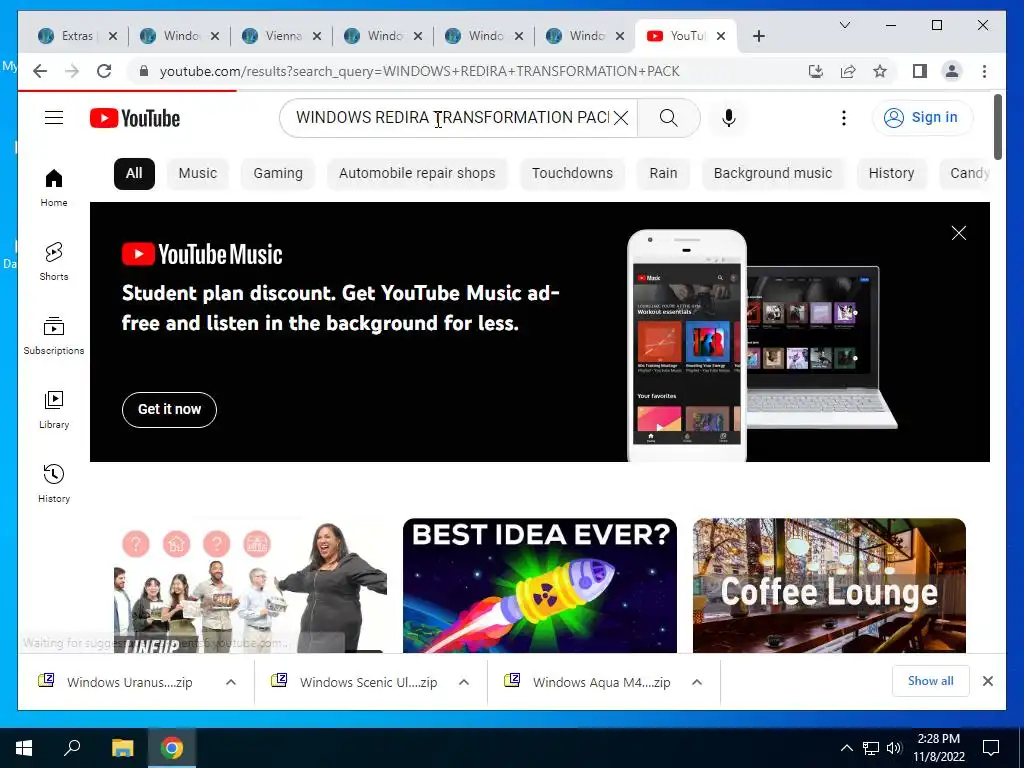The height and width of the screenshot is (768, 1024).
Task: Open the Windows Start menu
Action: [24, 748]
